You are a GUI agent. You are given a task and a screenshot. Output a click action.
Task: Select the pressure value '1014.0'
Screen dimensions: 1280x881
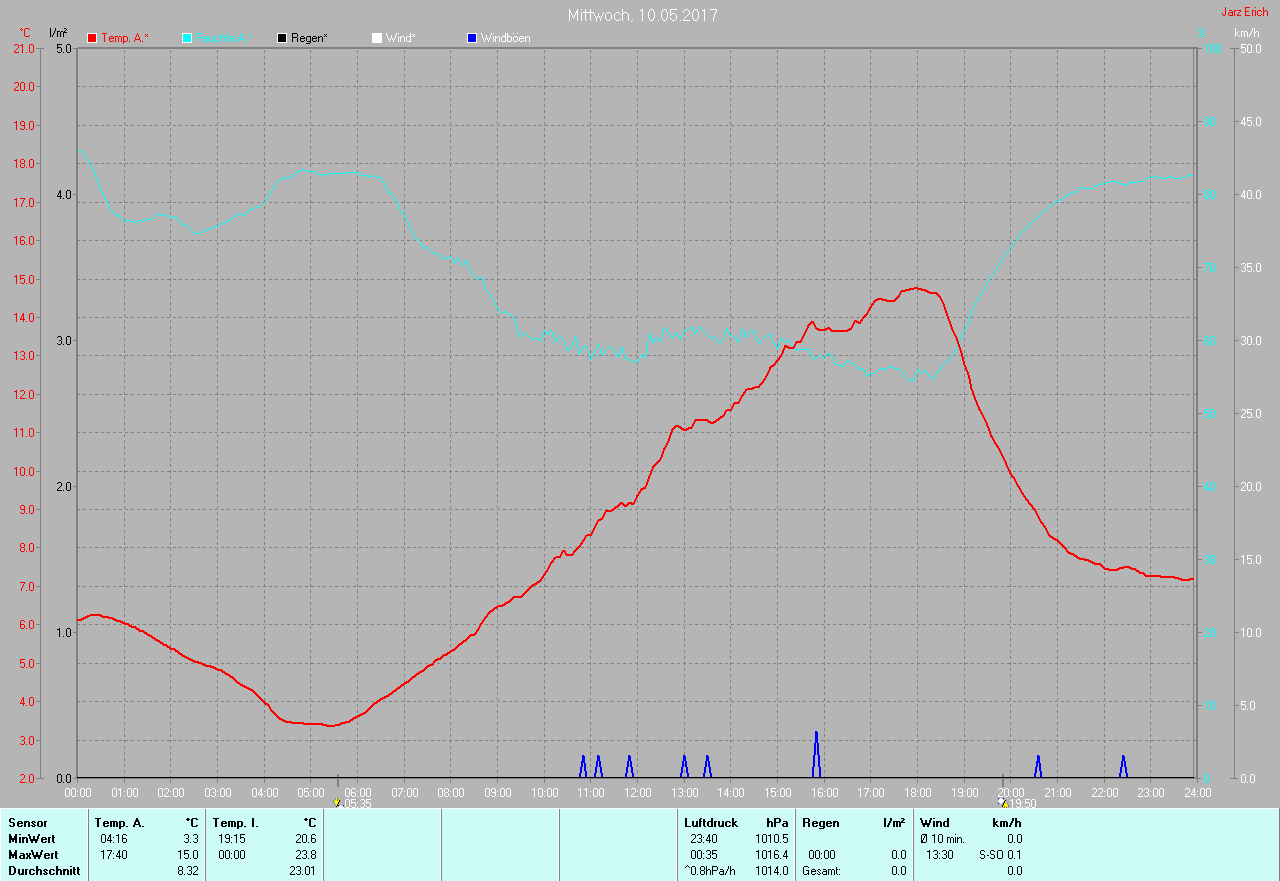pyautogui.click(x=772, y=871)
